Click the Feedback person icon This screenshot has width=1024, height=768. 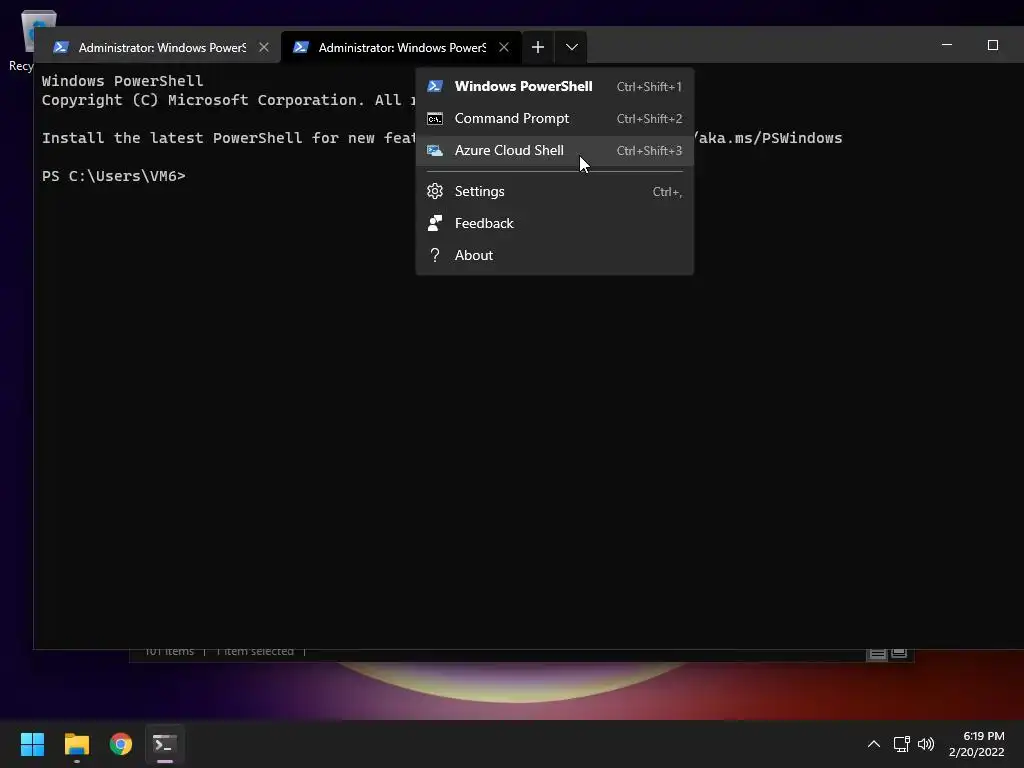pos(435,223)
